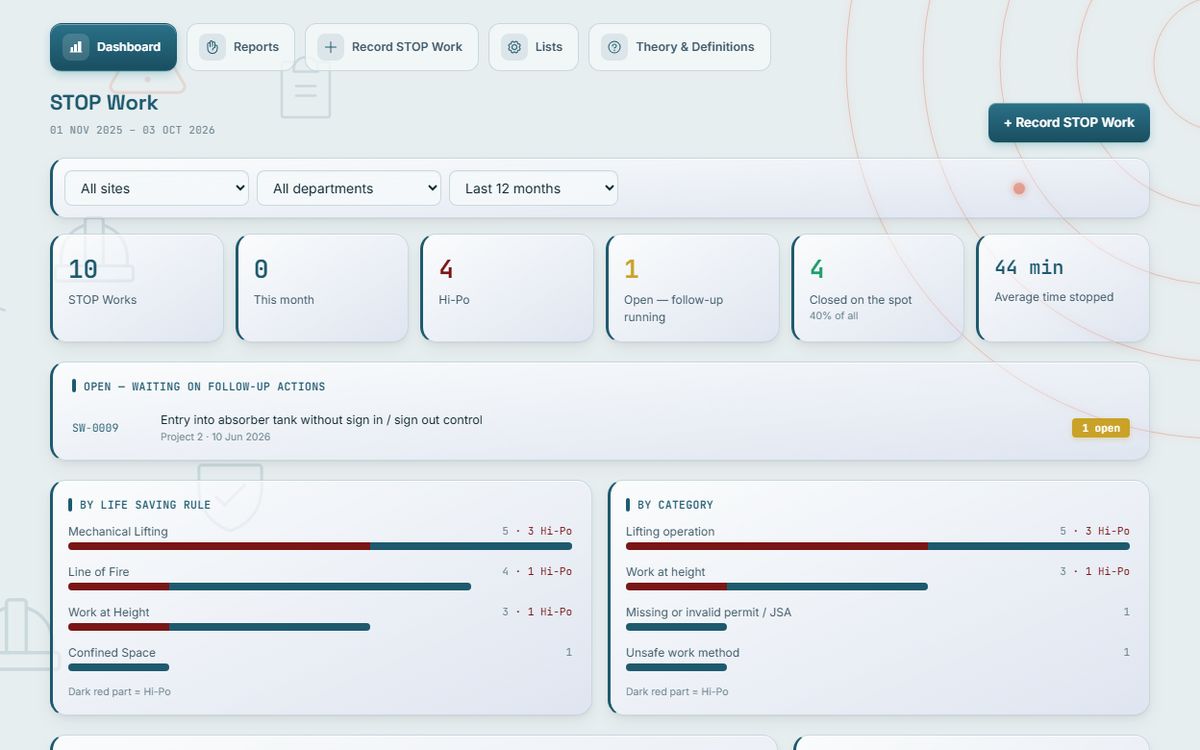Click the 1 open badge
This screenshot has width=1200, height=750.
(1101, 428)
